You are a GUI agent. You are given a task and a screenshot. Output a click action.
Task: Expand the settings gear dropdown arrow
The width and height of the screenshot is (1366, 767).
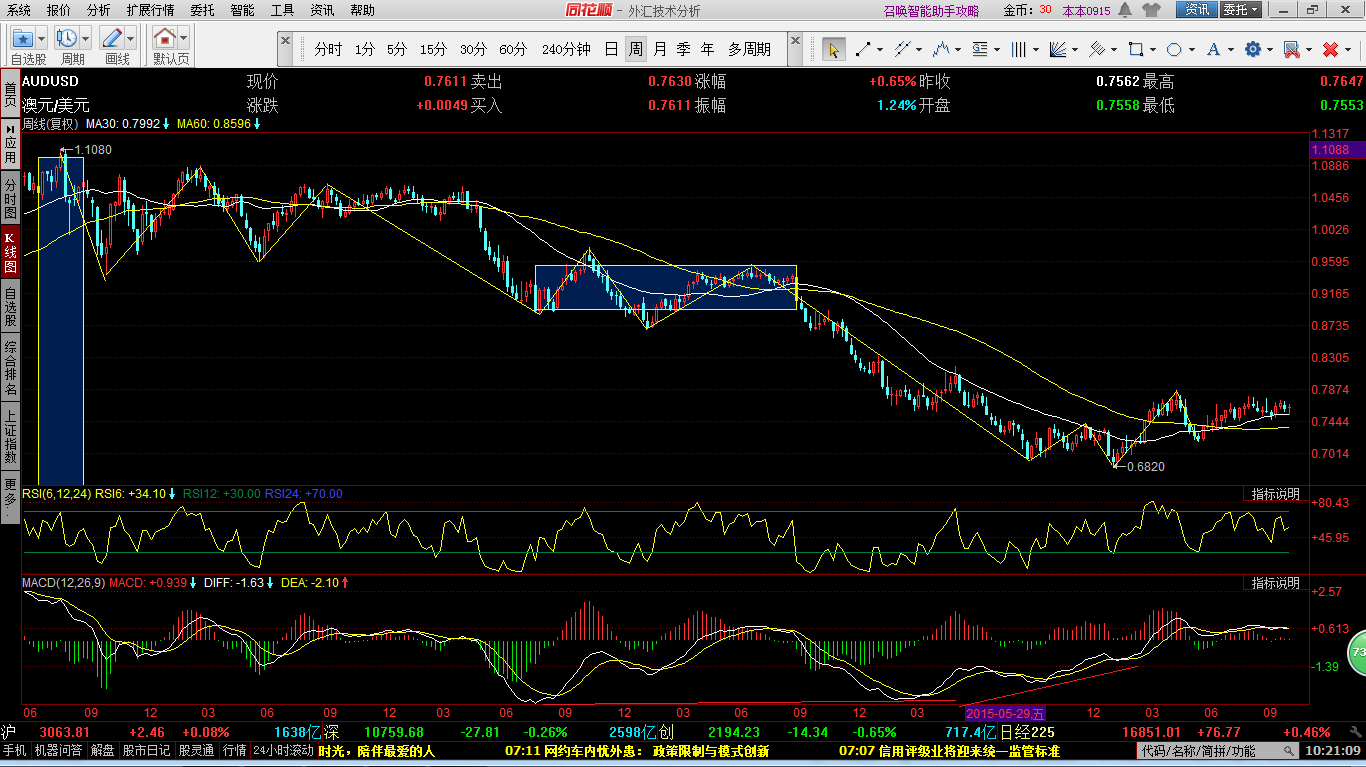pyautogui.click(x=1269, y=49)
